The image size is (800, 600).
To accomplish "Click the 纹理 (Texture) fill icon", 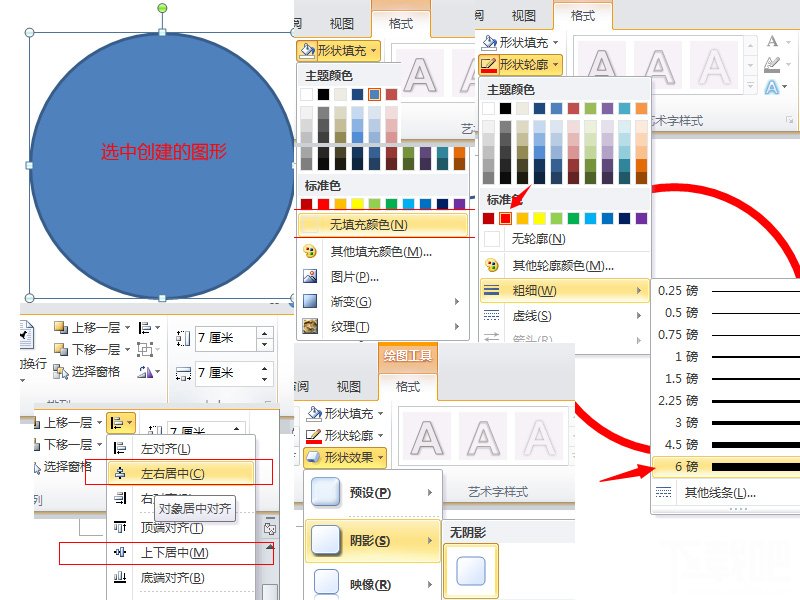I will pos(307,323).
